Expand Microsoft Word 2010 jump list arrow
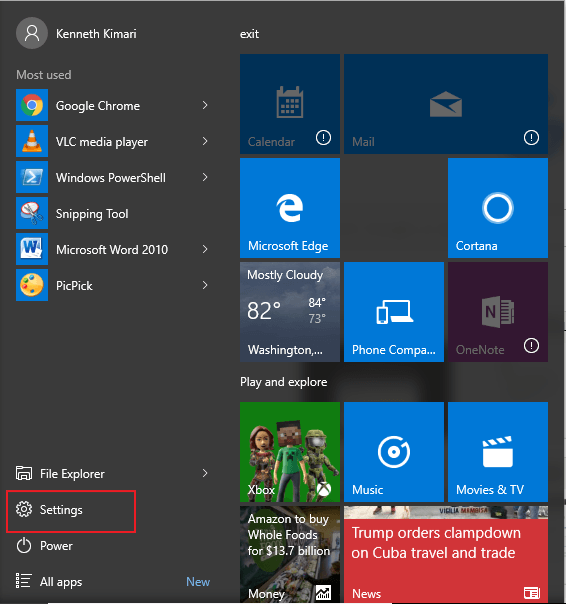 [x=205, y=249]
